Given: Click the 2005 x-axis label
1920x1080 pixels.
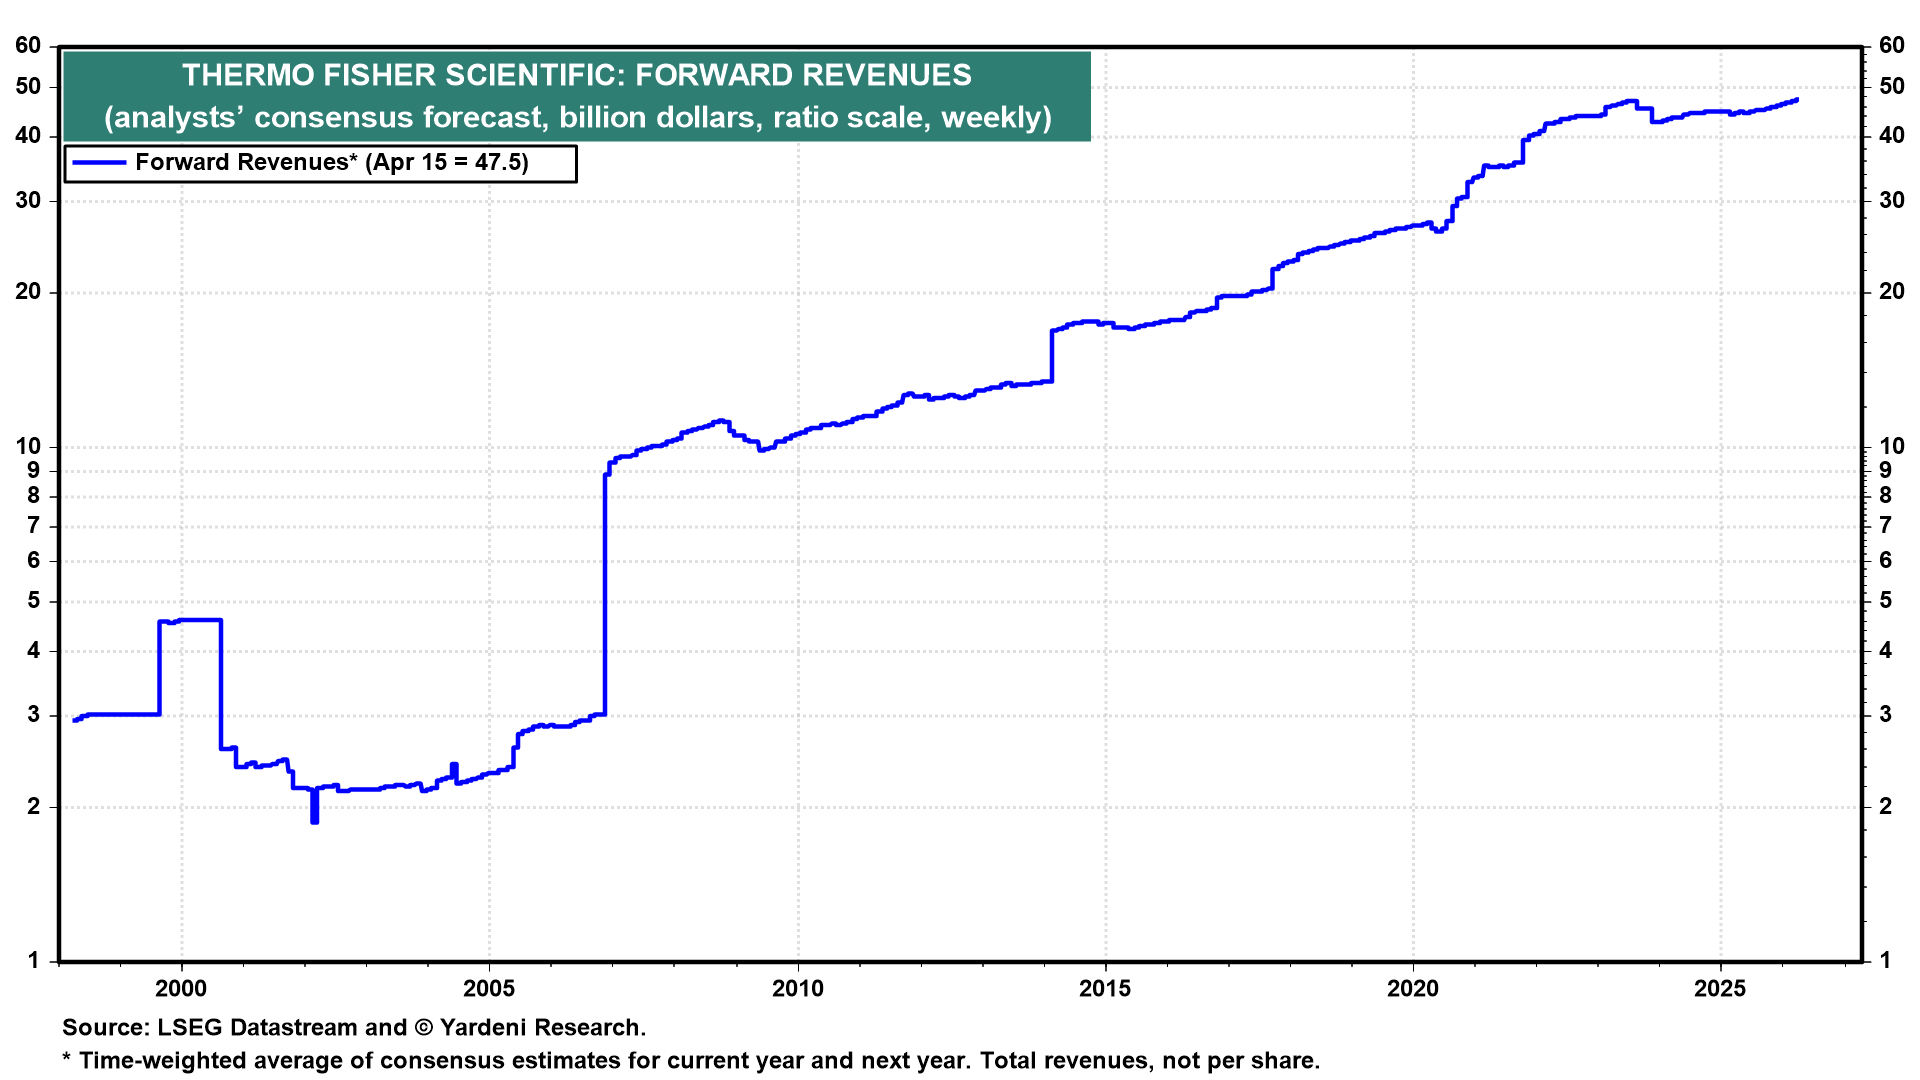Looking at the screenshot, I should pos(489,989).
